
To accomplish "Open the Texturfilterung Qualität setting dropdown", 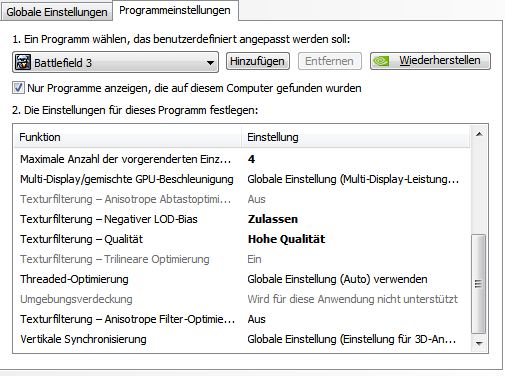I will 355,239.
